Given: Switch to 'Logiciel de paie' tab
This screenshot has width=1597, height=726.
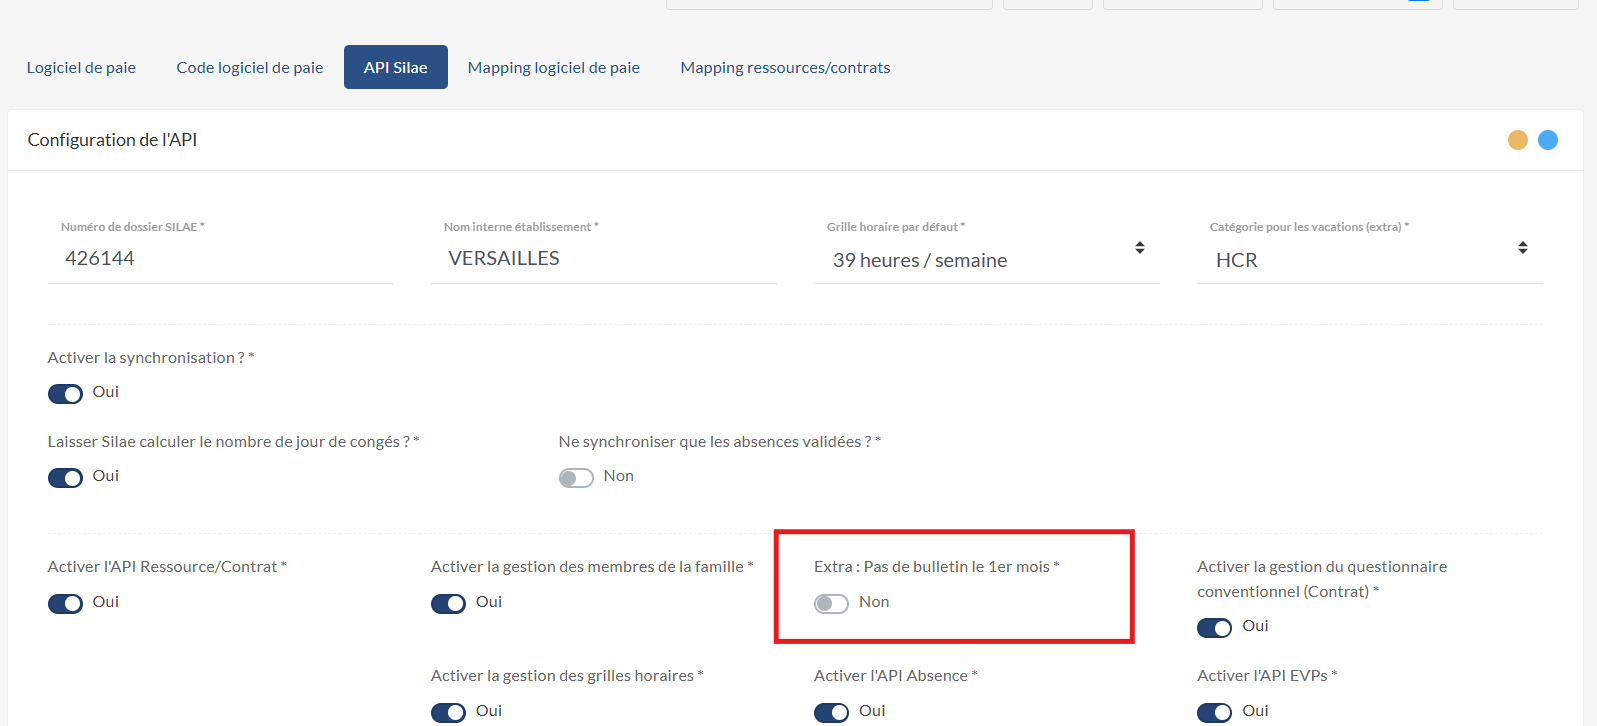Looking at the screenshot, I should click(x=81, y=68).
